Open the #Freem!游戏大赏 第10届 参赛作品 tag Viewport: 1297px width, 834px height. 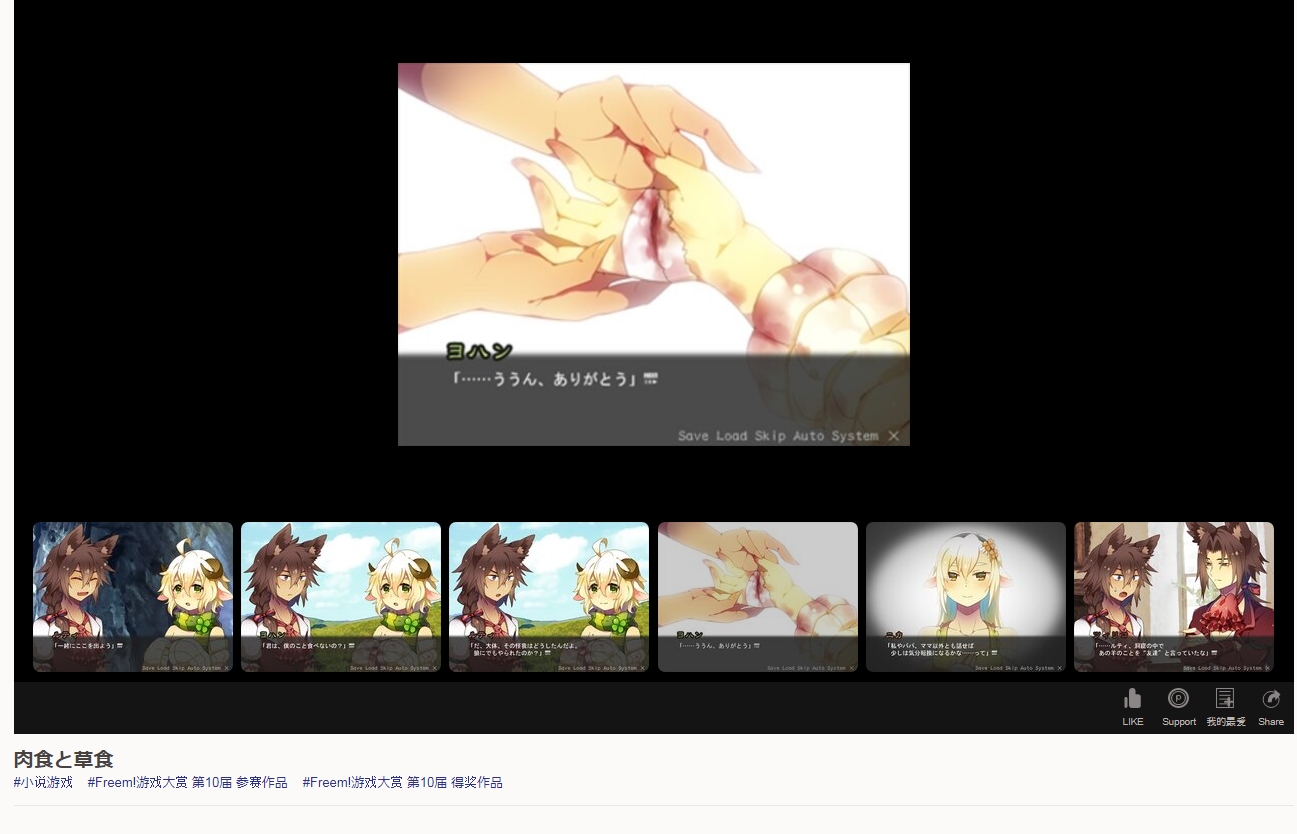click(x=187, y=782)
